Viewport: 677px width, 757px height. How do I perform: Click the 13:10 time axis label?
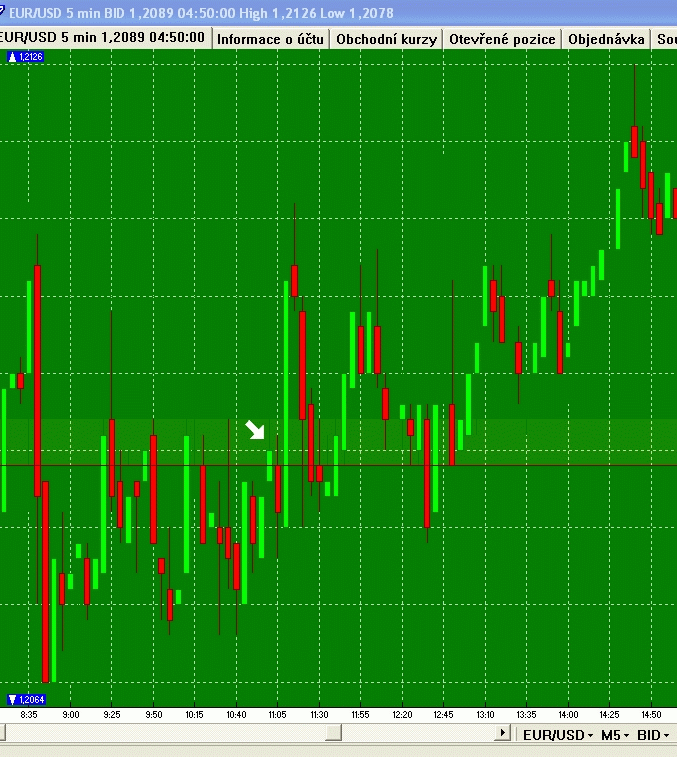pos(485,715)
